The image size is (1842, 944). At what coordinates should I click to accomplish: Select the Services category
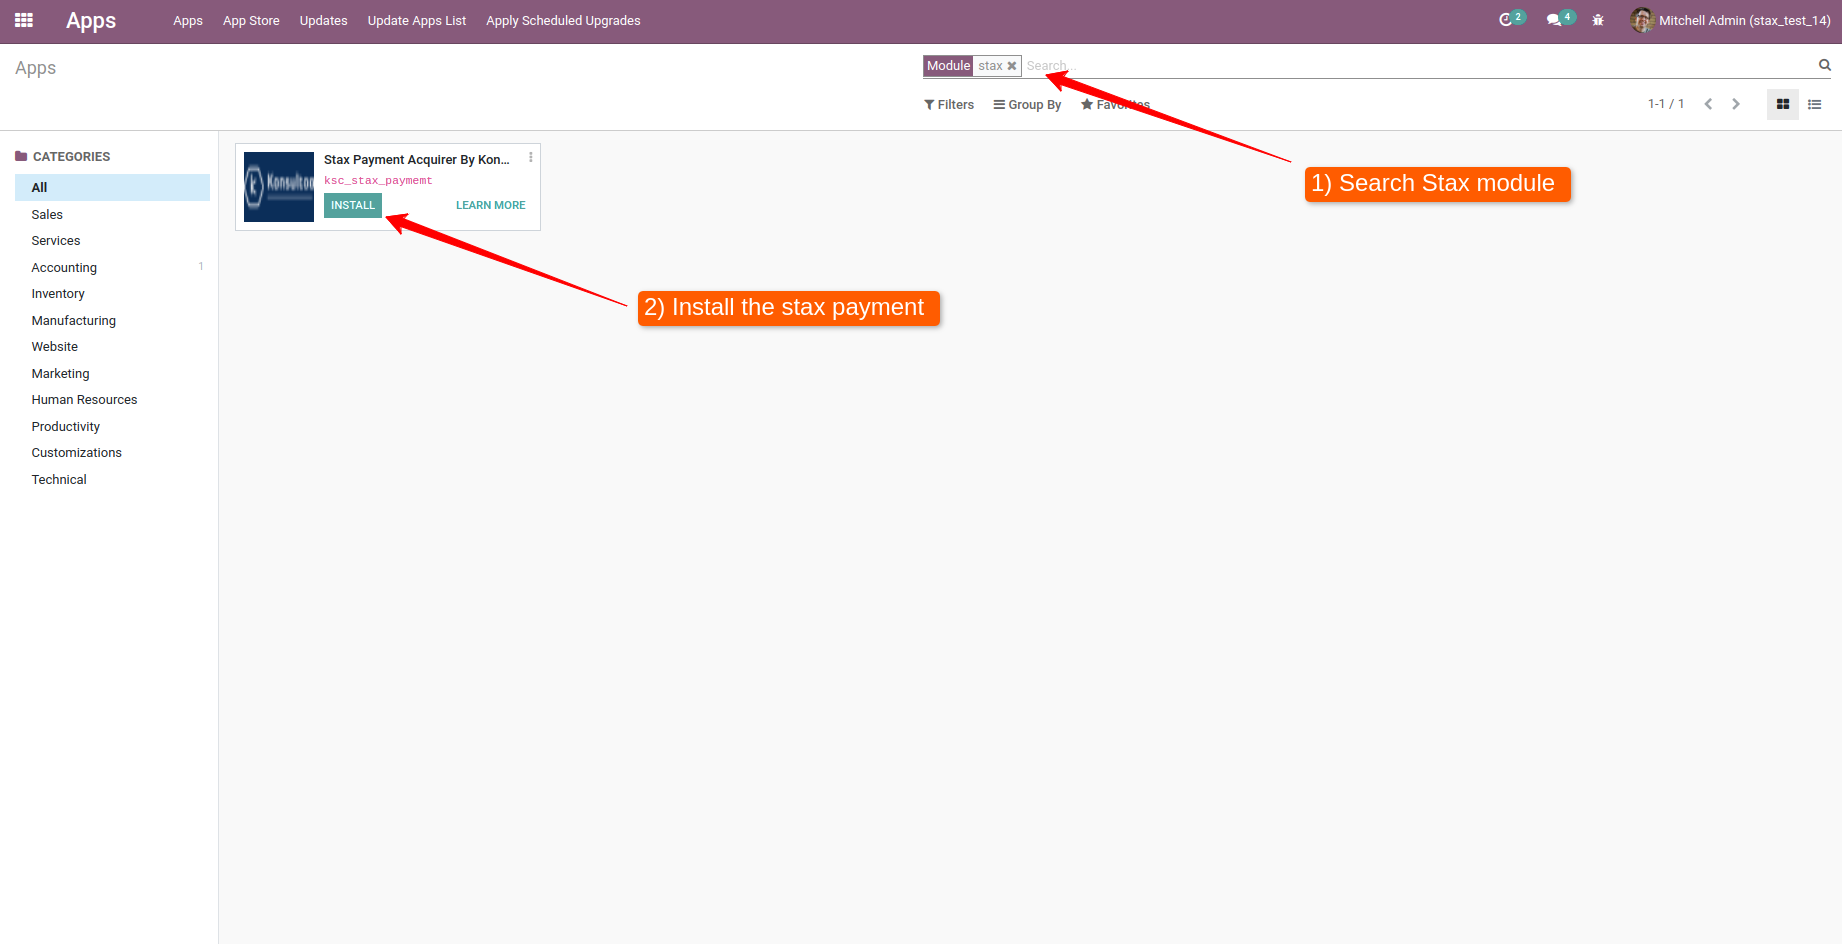point(112,241)
